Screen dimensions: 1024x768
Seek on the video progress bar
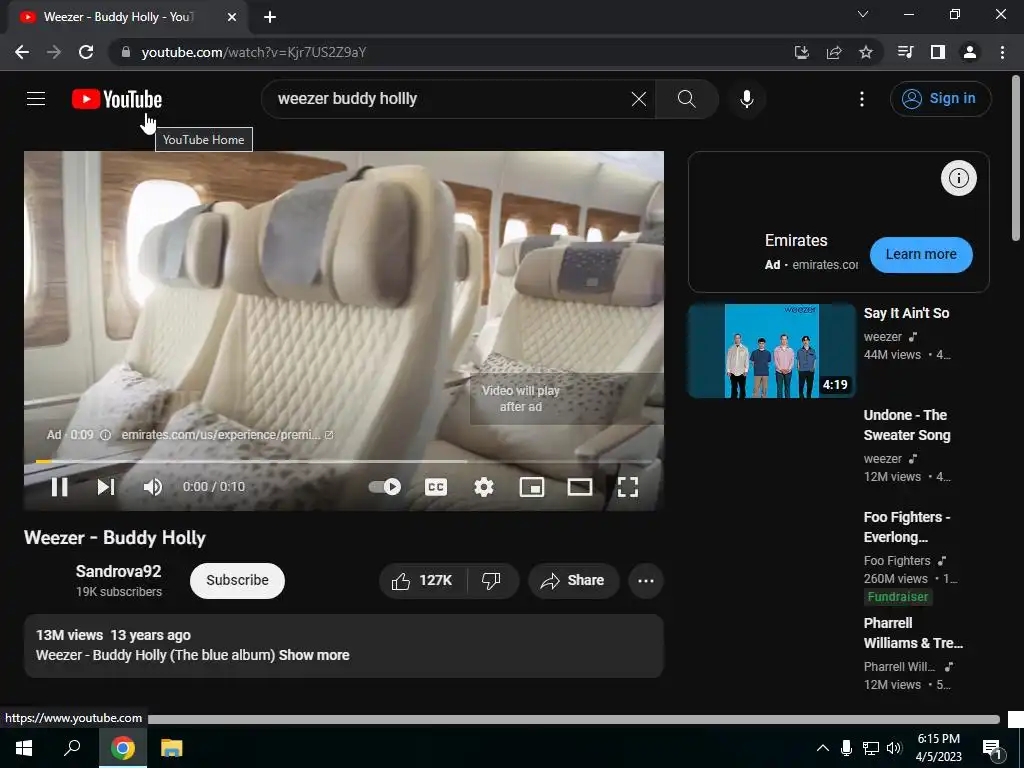point(344,461)
